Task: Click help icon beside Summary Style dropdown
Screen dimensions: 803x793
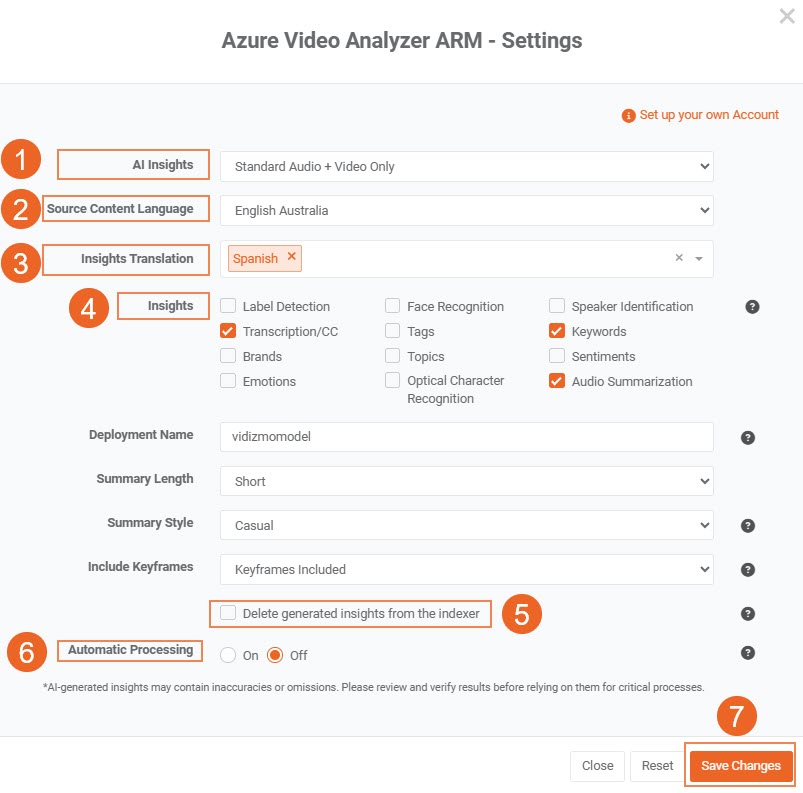Action: coord(747,525)
